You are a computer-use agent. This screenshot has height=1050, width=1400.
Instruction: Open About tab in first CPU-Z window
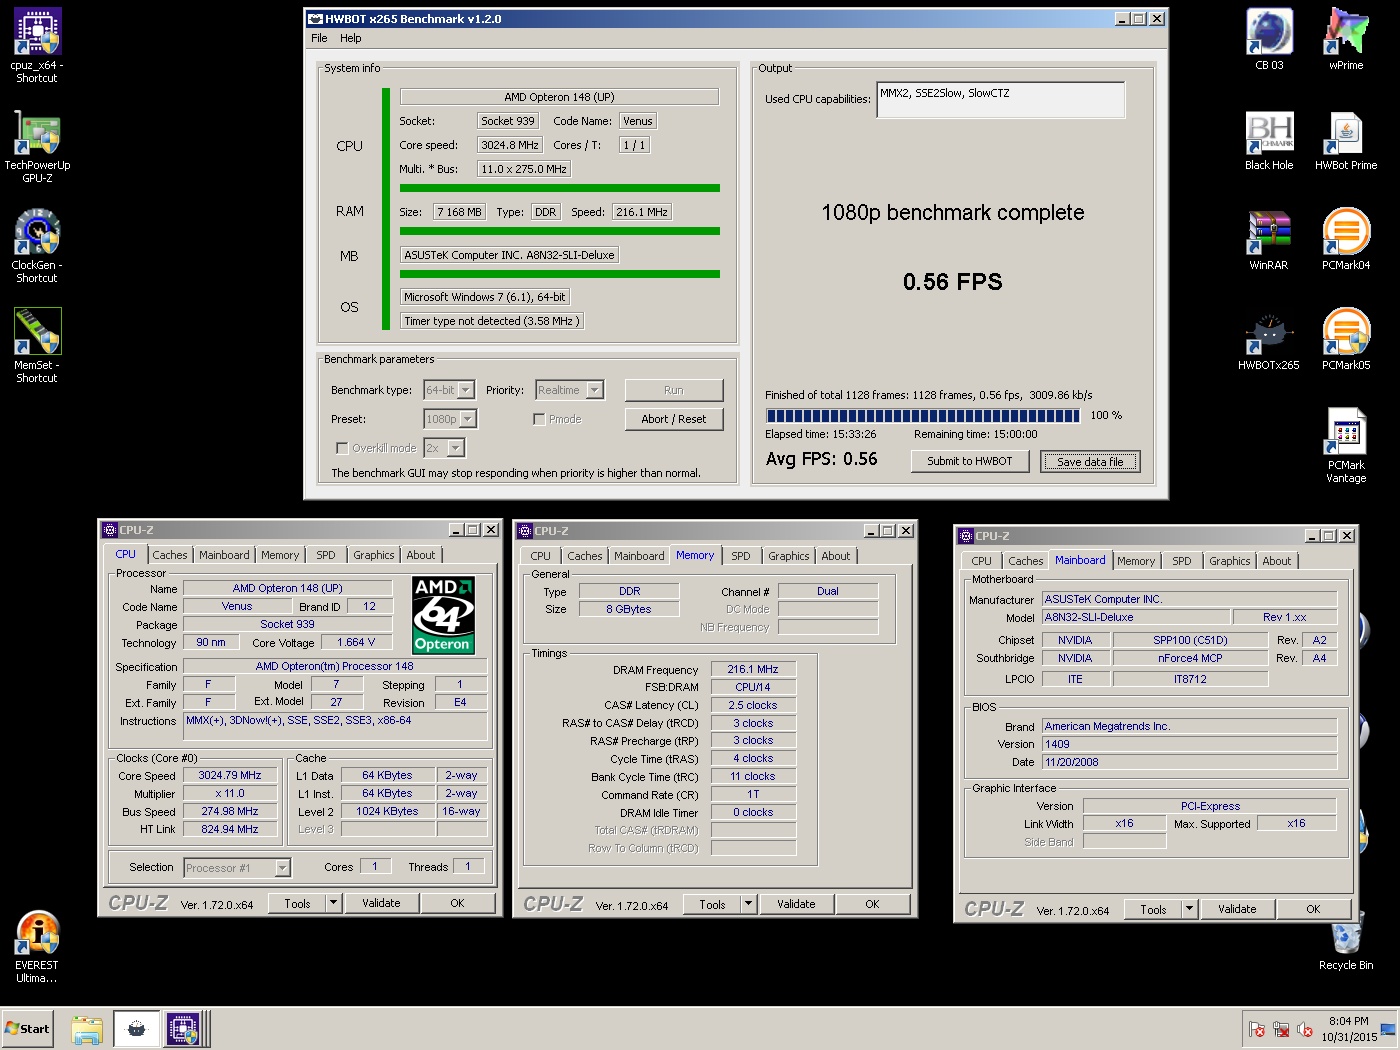(420, 555)
